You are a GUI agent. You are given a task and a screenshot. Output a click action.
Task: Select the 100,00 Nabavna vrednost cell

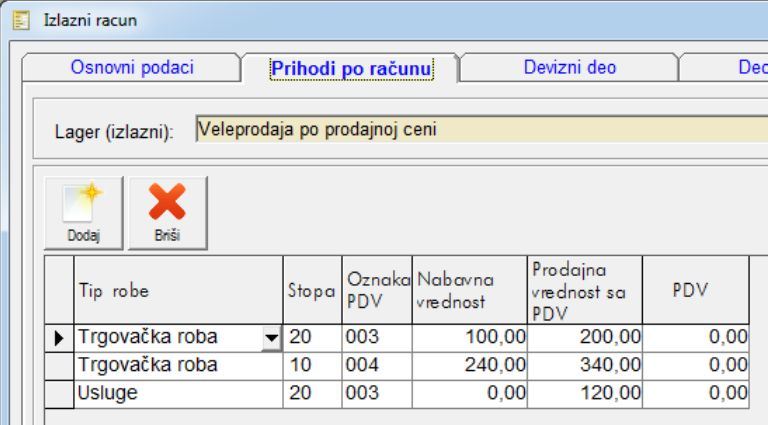point(470,338)
